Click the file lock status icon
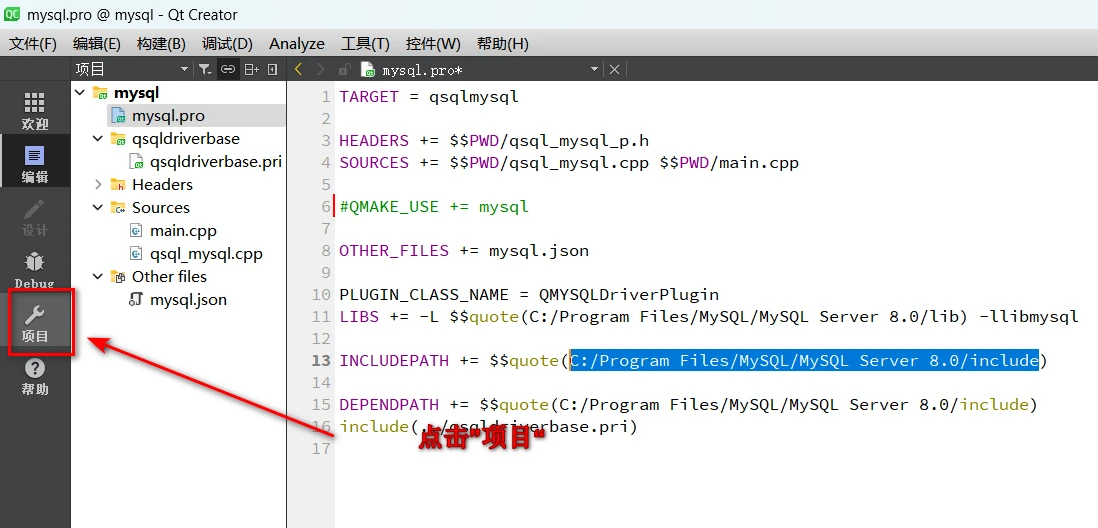The height and width of the screenshot is (528, 1098). [344, 69]
